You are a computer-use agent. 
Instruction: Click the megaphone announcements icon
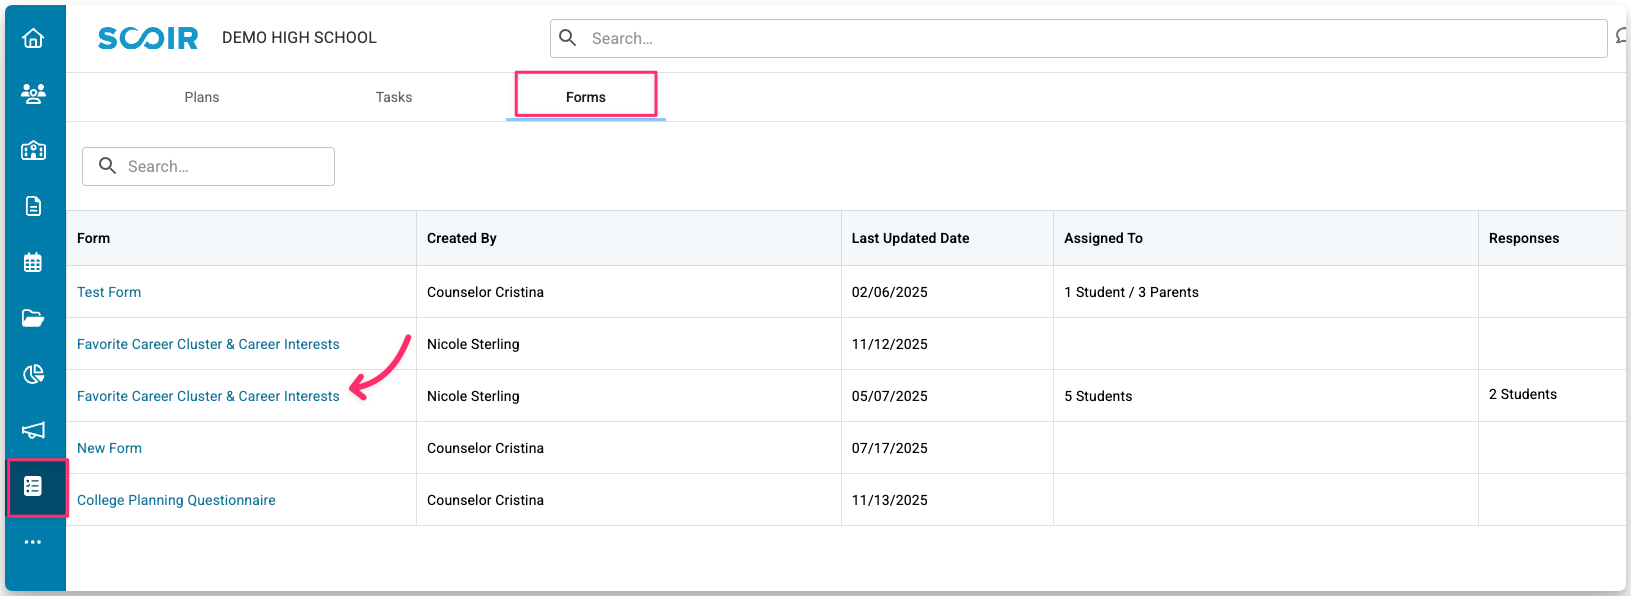33,430
